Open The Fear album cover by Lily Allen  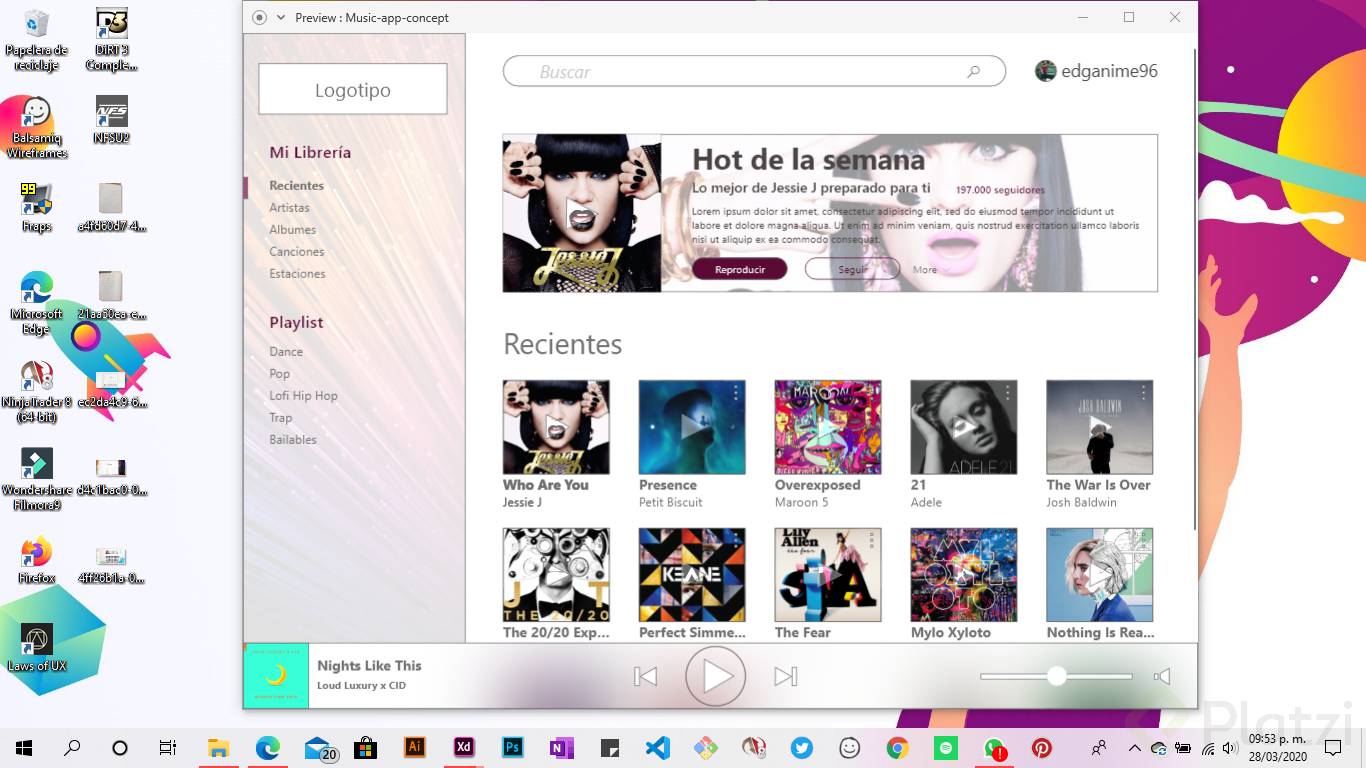click(x=828, y=575)
